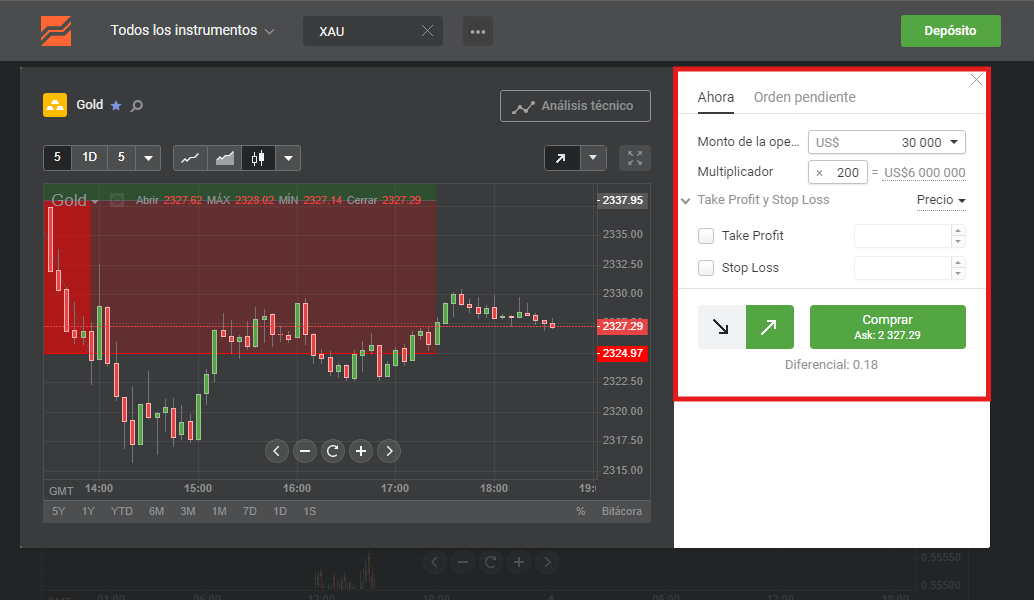Enable the Stop Loss checkbox
Image resolution: width=1034 pixels, height=600 pixels.
tap(706, 268)
